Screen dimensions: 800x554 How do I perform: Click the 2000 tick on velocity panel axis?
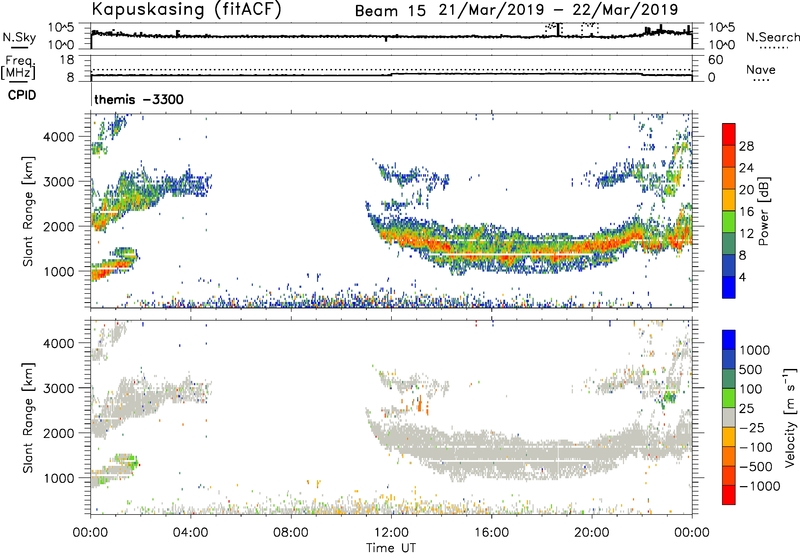point(59,433)
